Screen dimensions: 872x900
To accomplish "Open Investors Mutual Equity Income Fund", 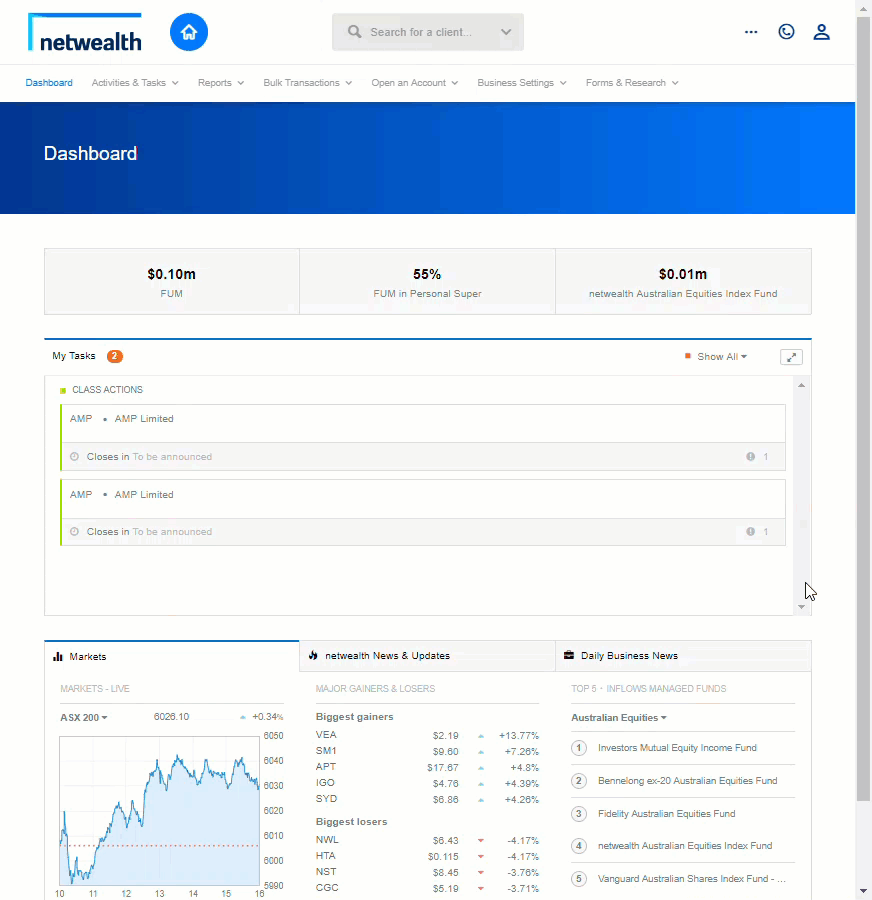I will pyautogui.click(x=677, y=748).
